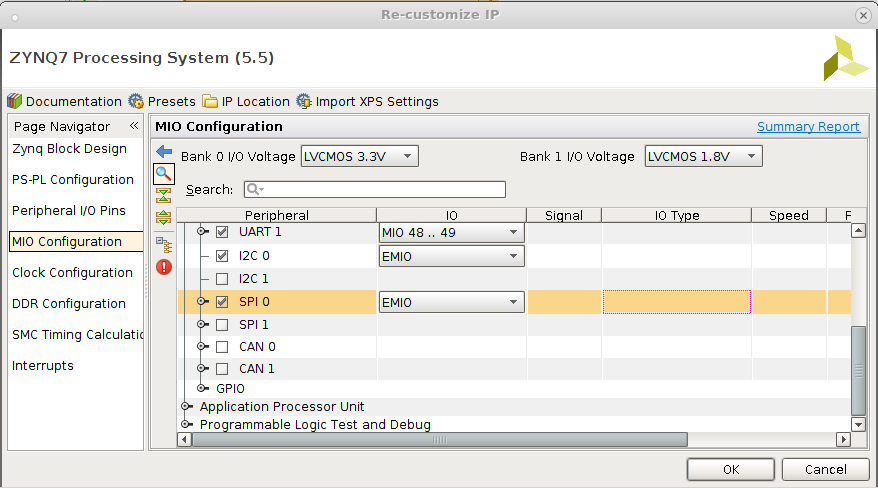Click the IO Type column header
This screenshot has height=488, width=878.
click(x=676, y=215)
